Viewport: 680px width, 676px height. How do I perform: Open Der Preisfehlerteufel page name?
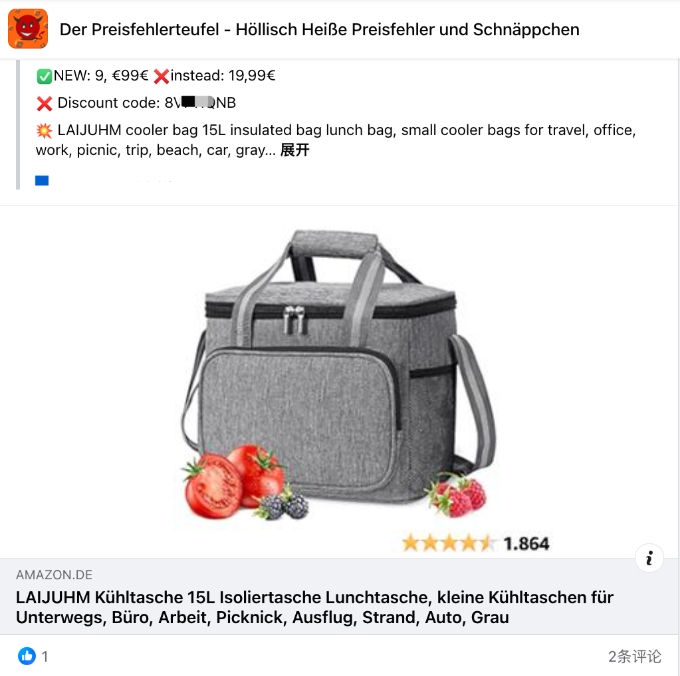319,29
